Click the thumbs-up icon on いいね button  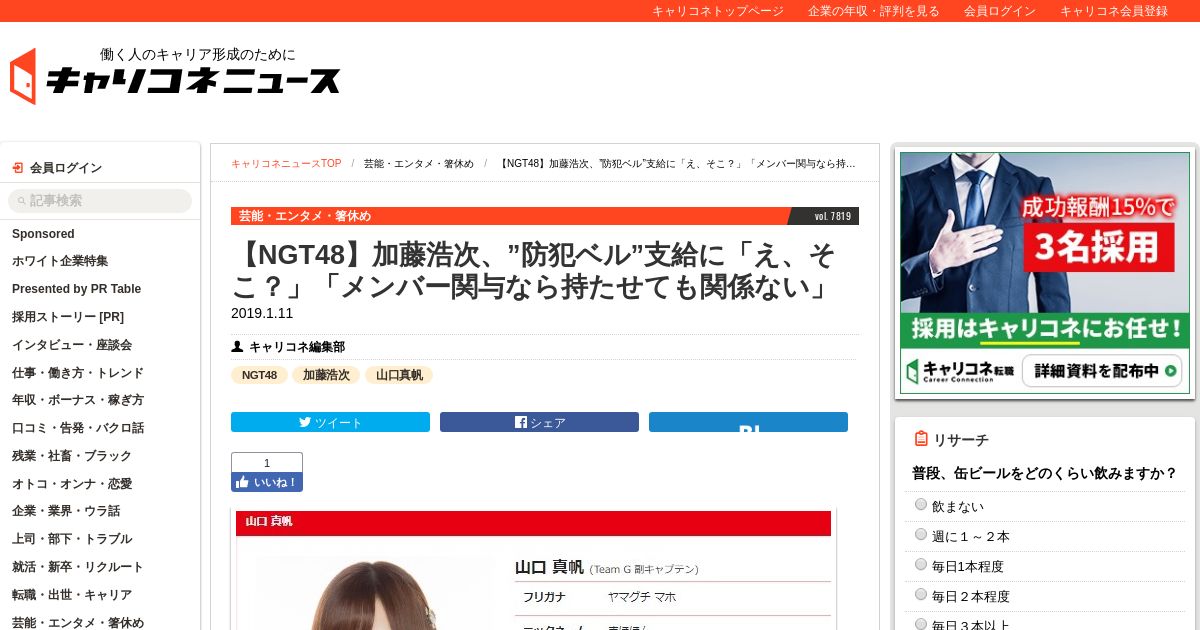(x=241, y=482)
